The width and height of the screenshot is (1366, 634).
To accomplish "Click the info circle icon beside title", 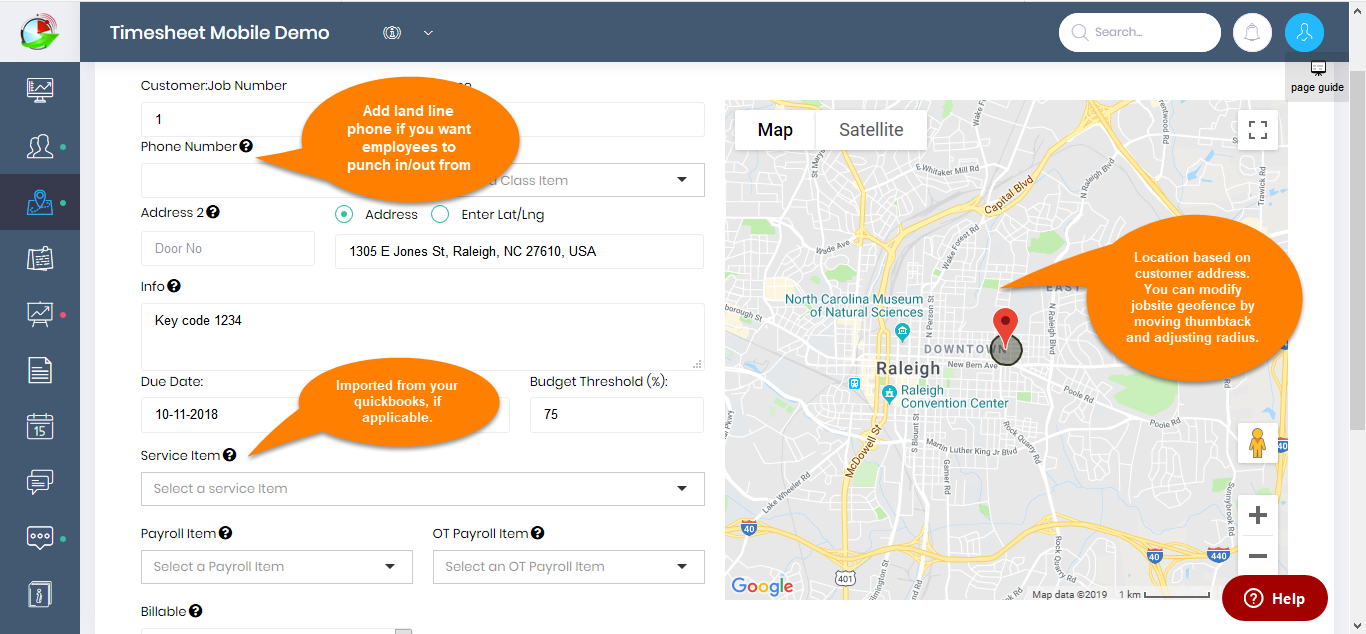I will pos(392,33).
